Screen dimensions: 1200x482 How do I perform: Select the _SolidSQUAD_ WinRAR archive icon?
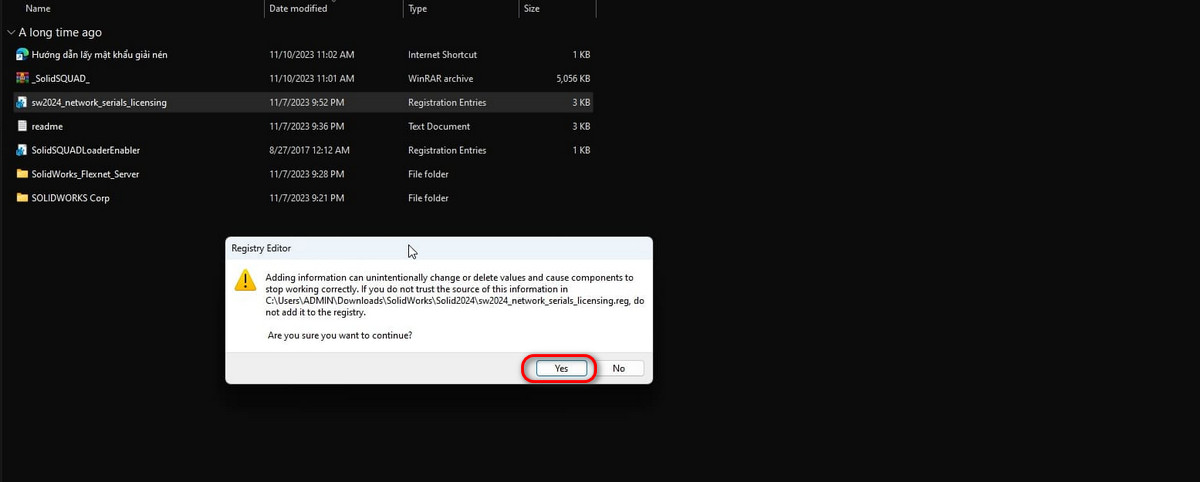tap(22, 78)
